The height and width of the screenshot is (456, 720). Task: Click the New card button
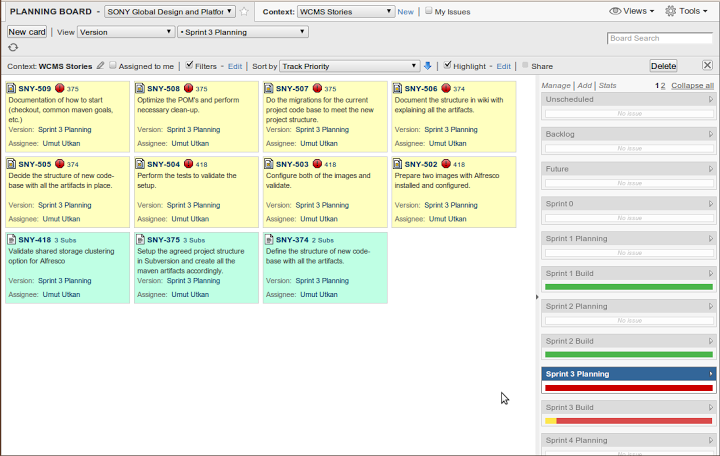pyautogui.click(x=27, y=32)
